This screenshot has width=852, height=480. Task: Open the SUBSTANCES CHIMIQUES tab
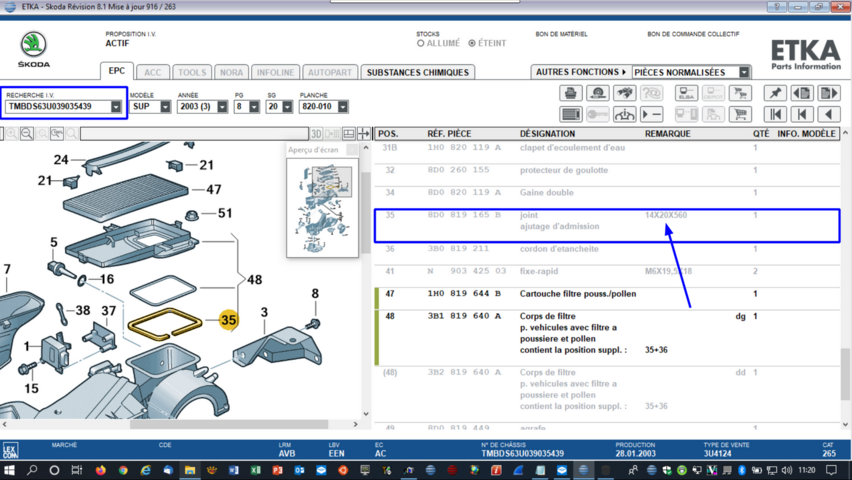[417, 72]
